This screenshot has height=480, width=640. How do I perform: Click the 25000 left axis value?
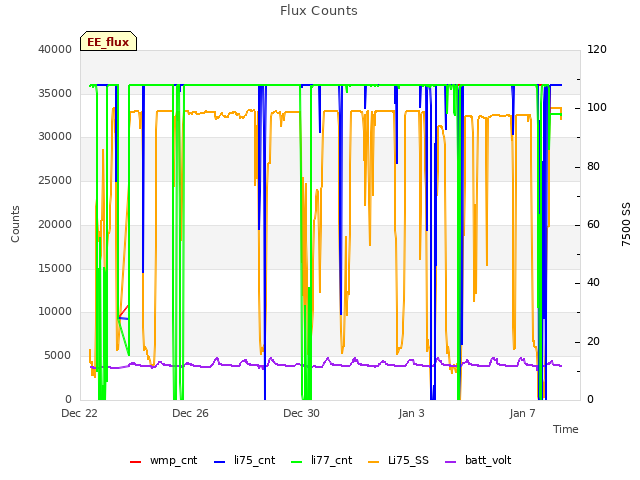click(x=55, y=180)
